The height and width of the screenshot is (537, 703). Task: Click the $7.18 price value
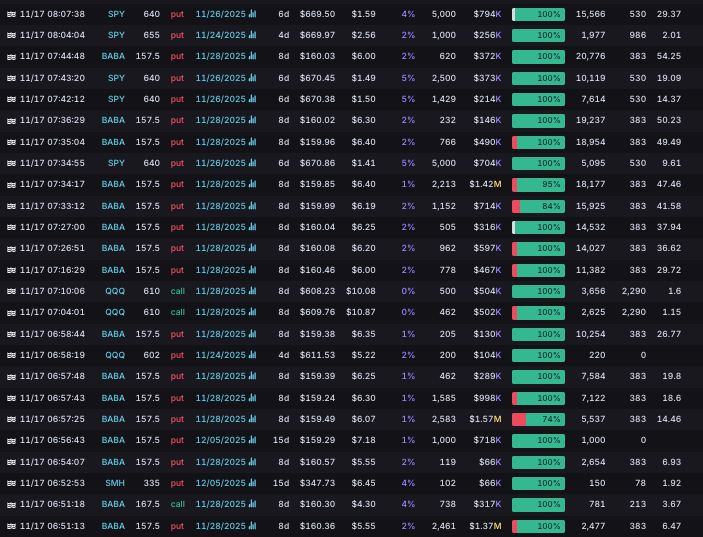364,440
